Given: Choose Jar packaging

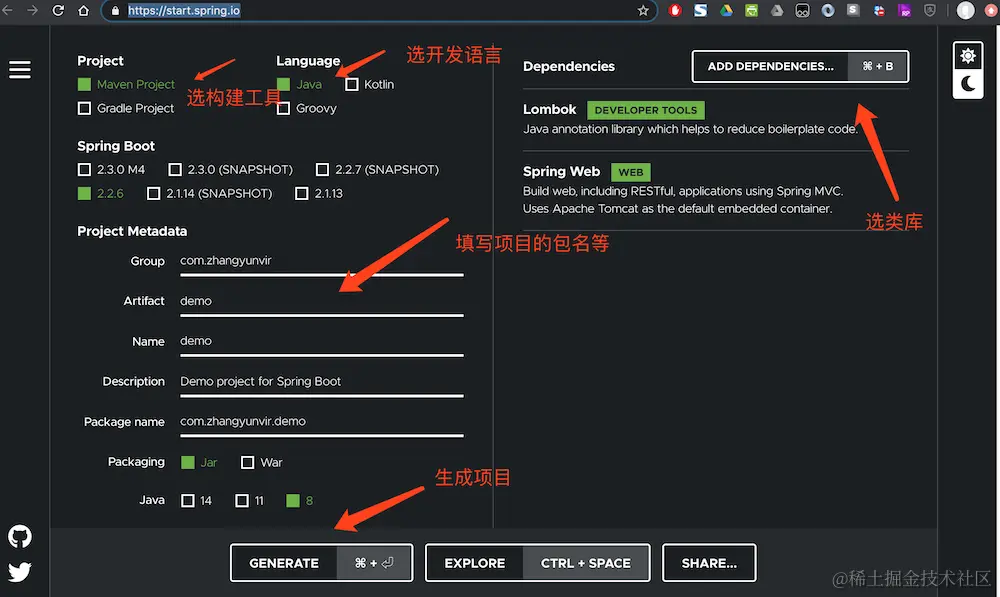Looking at the screenshot, I should click(x=199, y=462).
